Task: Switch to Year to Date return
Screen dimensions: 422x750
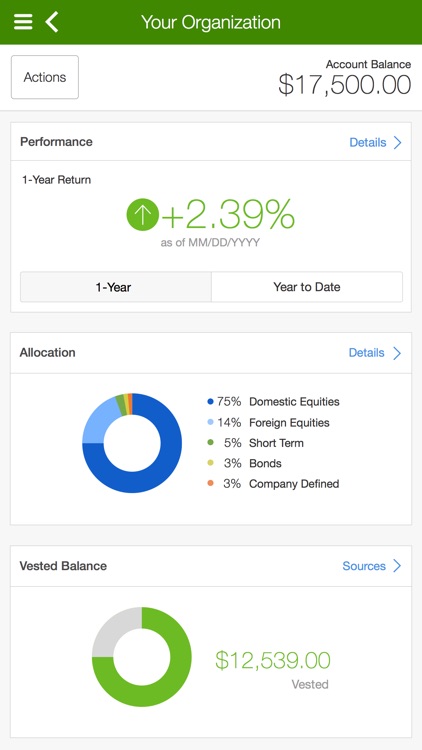Action: (307, 287)
